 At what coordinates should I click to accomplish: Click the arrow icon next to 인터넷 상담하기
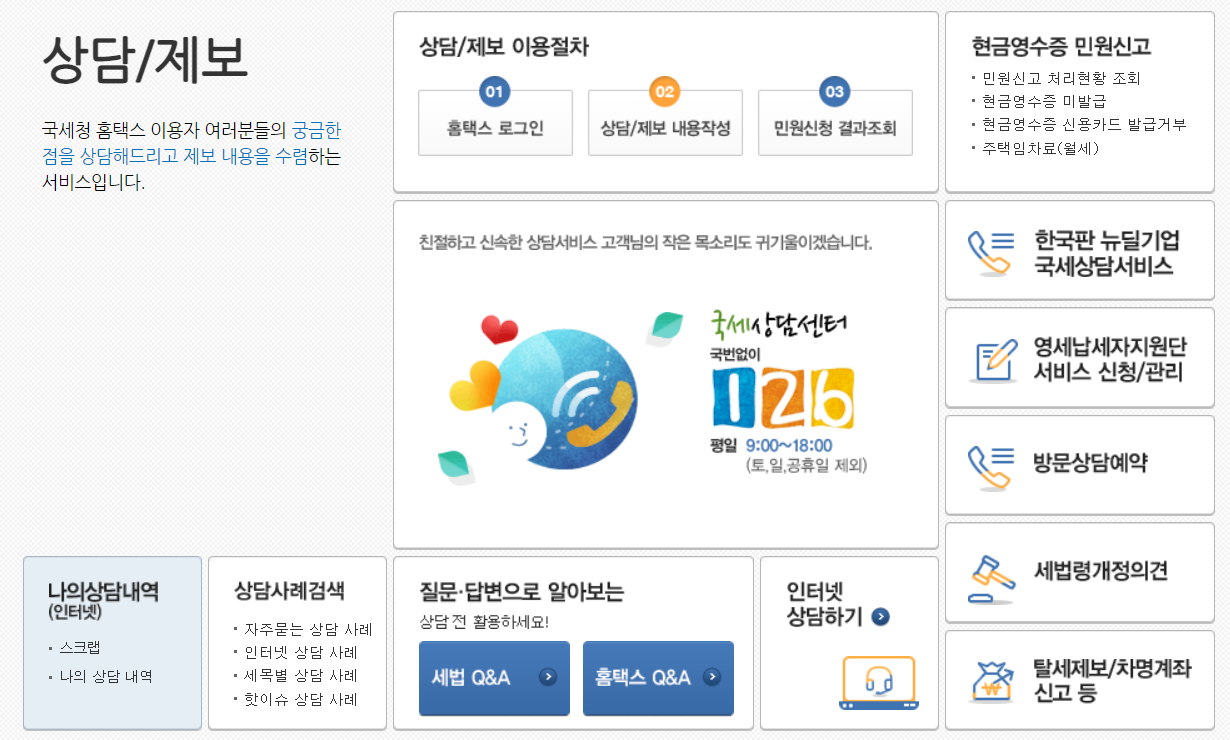(x=880, y=616)
